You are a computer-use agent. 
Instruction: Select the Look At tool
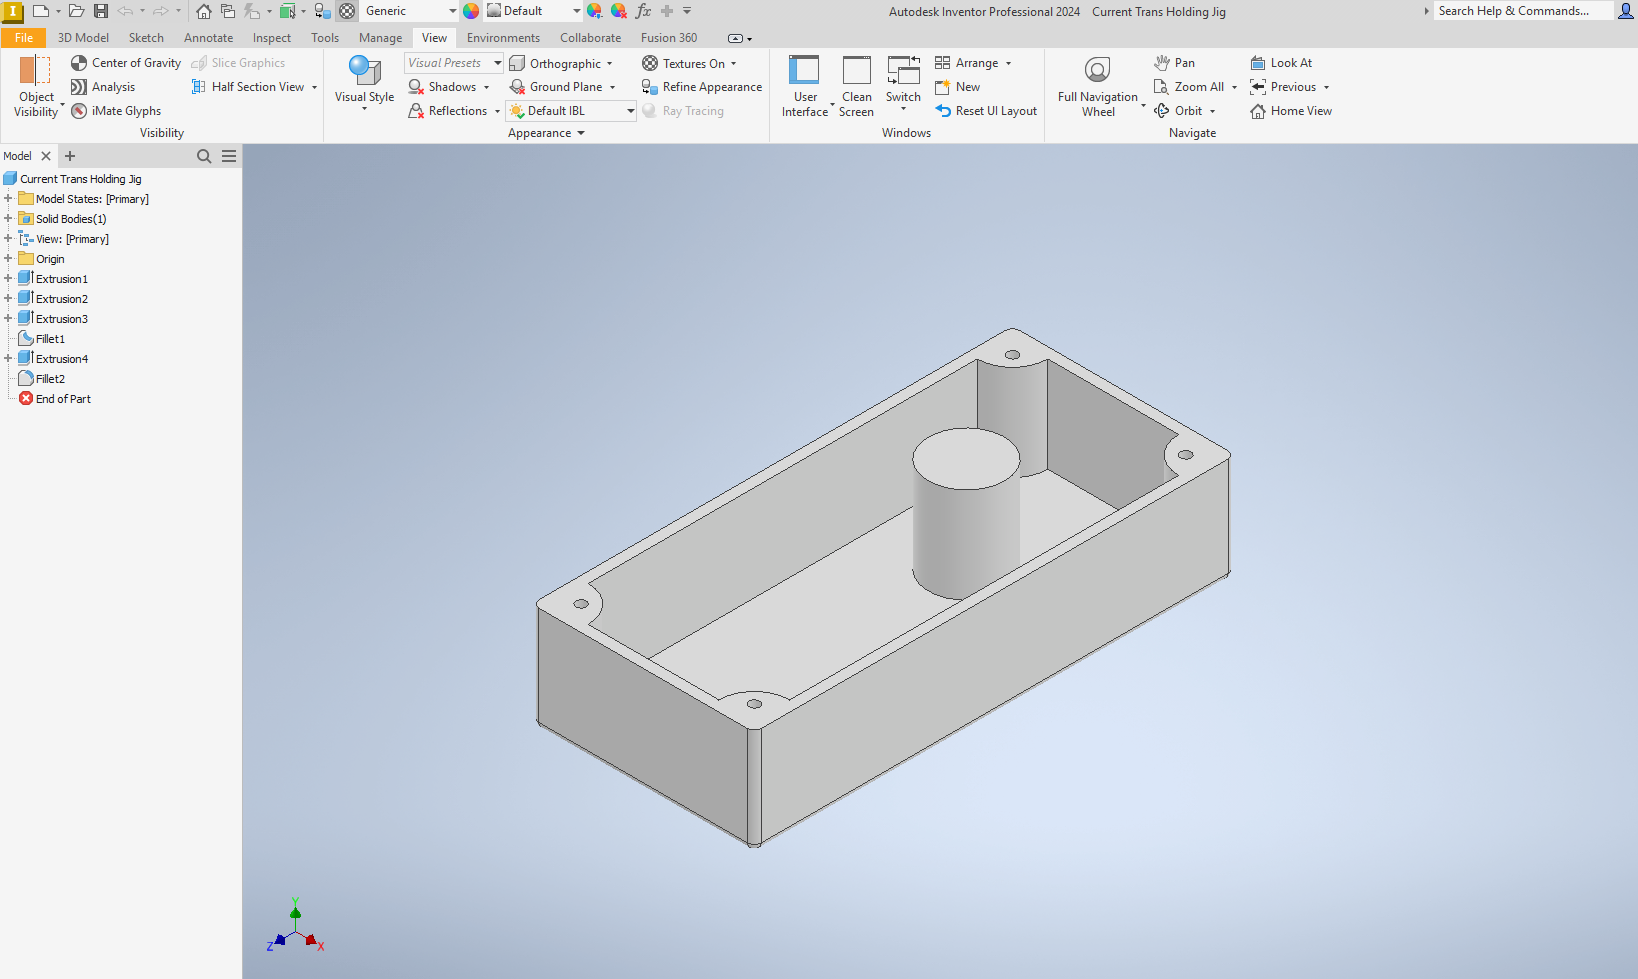coord(1281,63)
